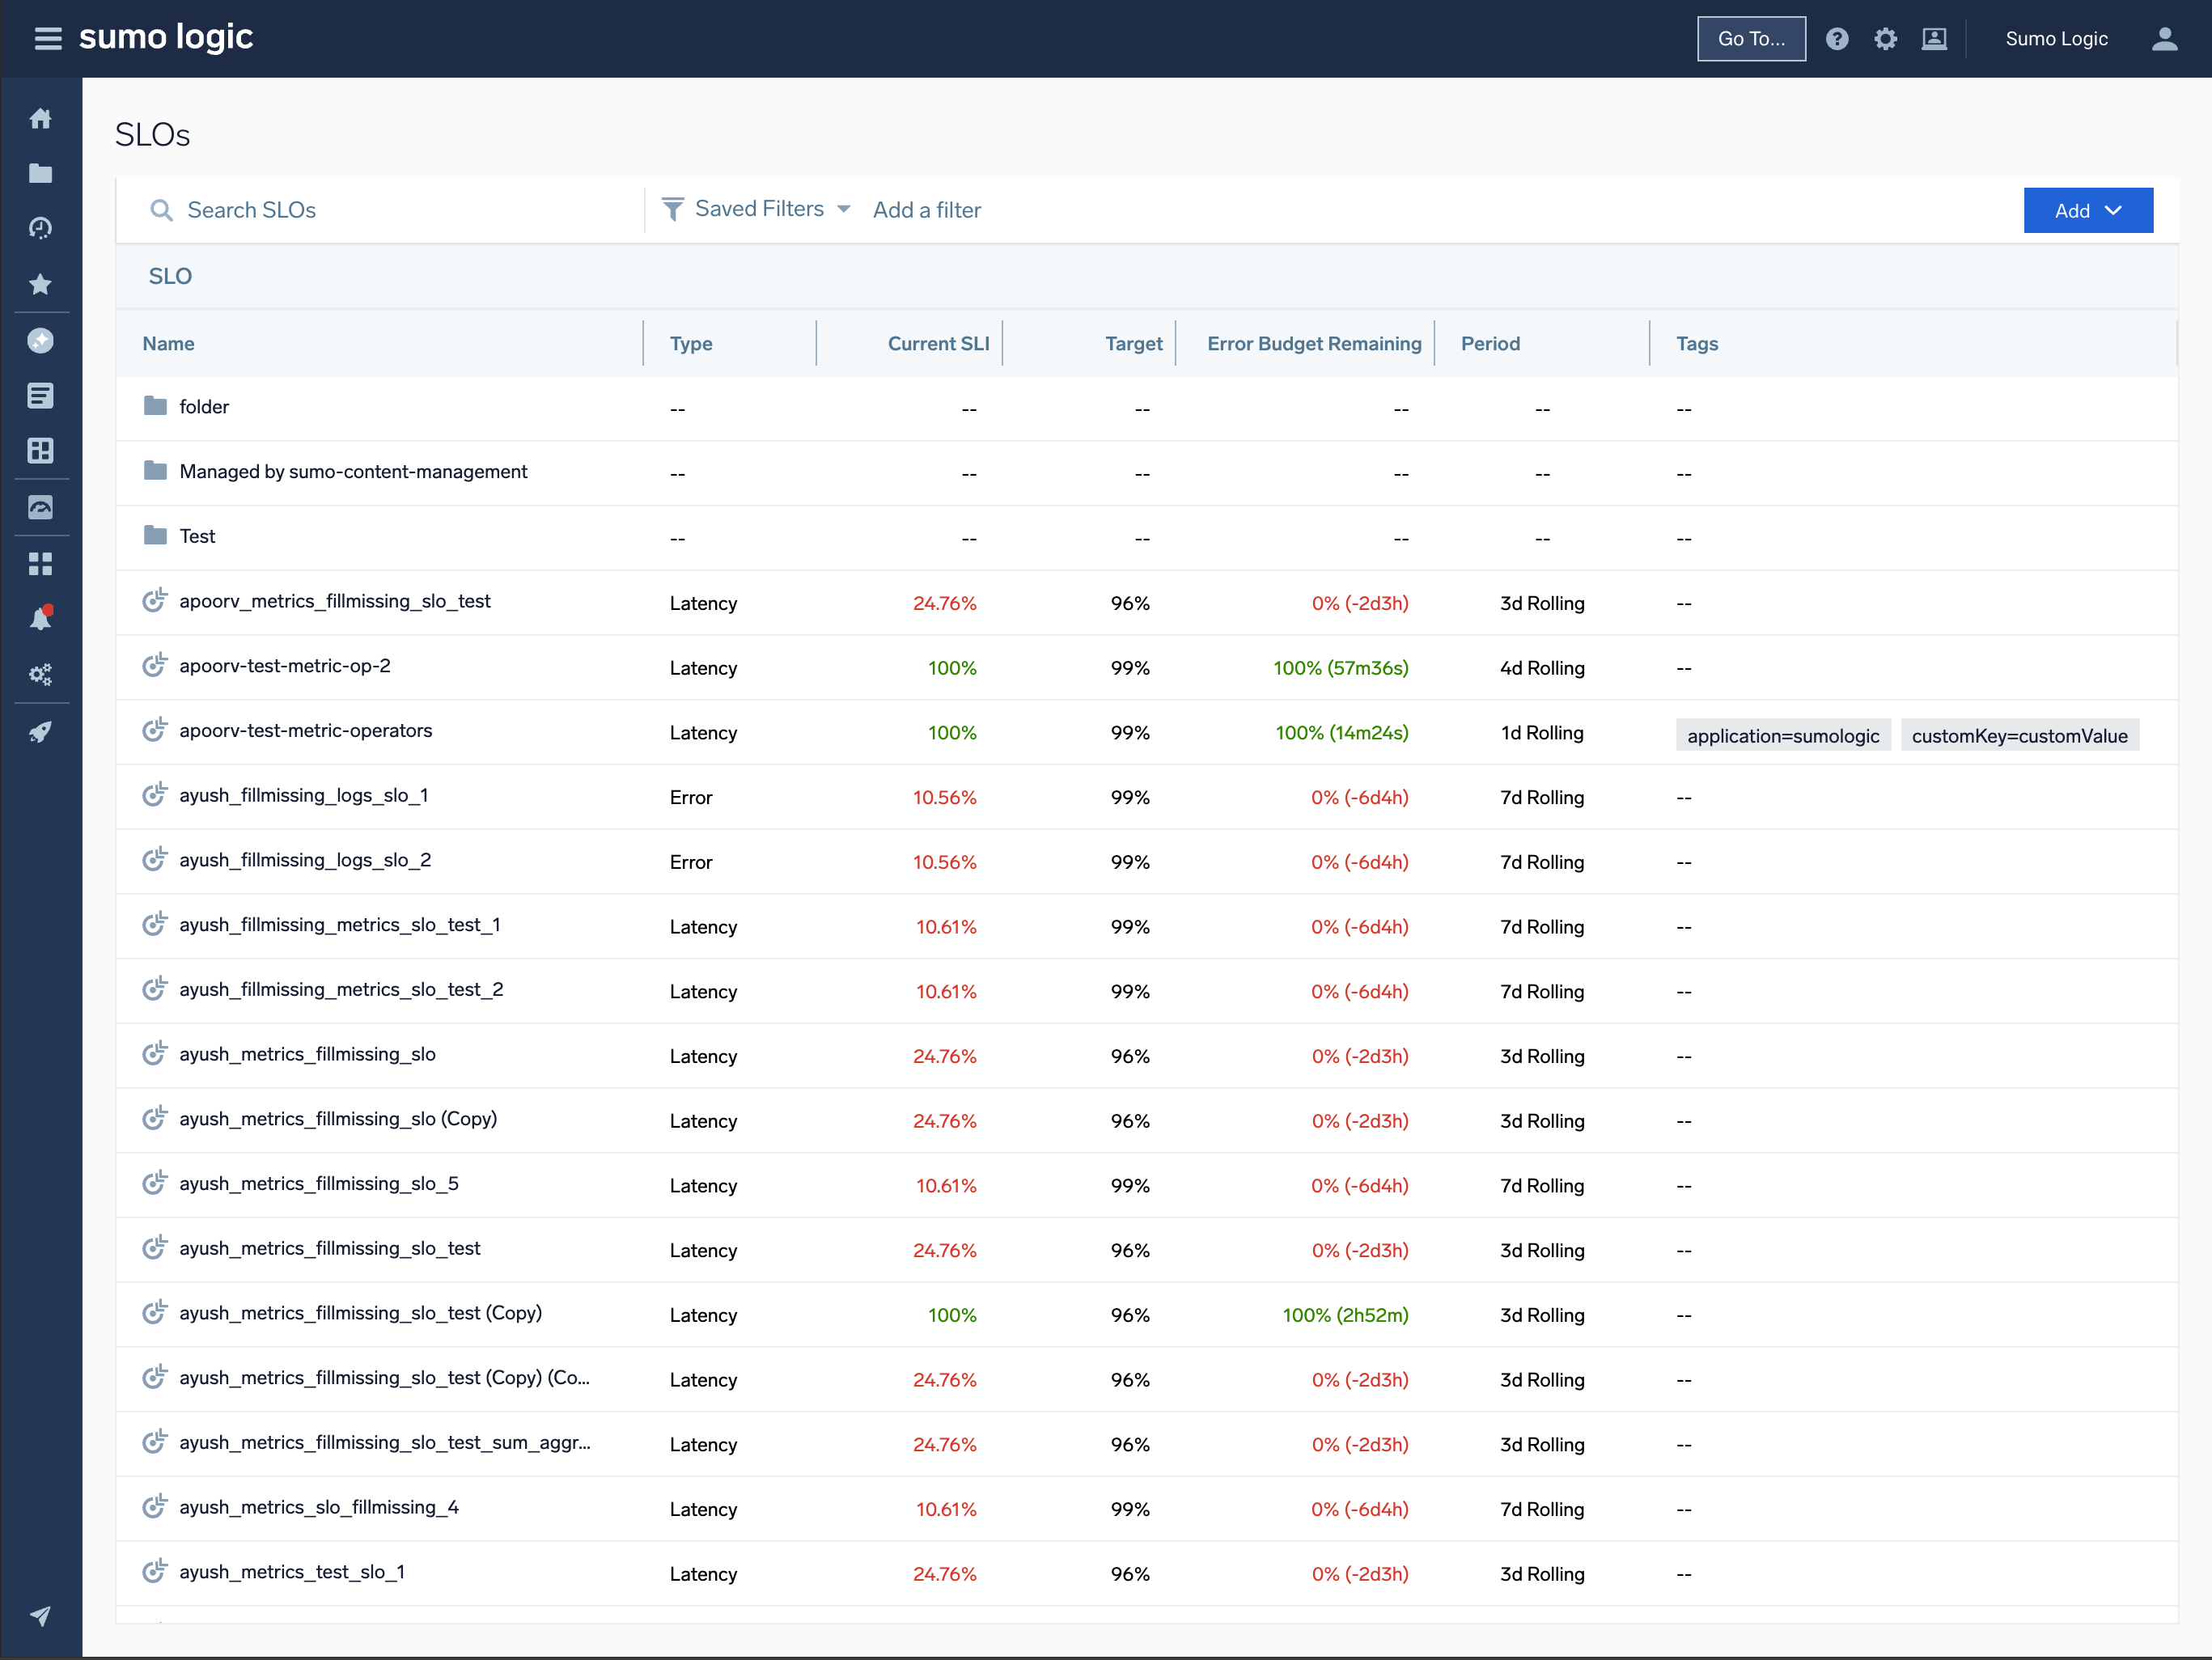
Task: Open Help via the question mark icon
Action: tap(1838, 38)
